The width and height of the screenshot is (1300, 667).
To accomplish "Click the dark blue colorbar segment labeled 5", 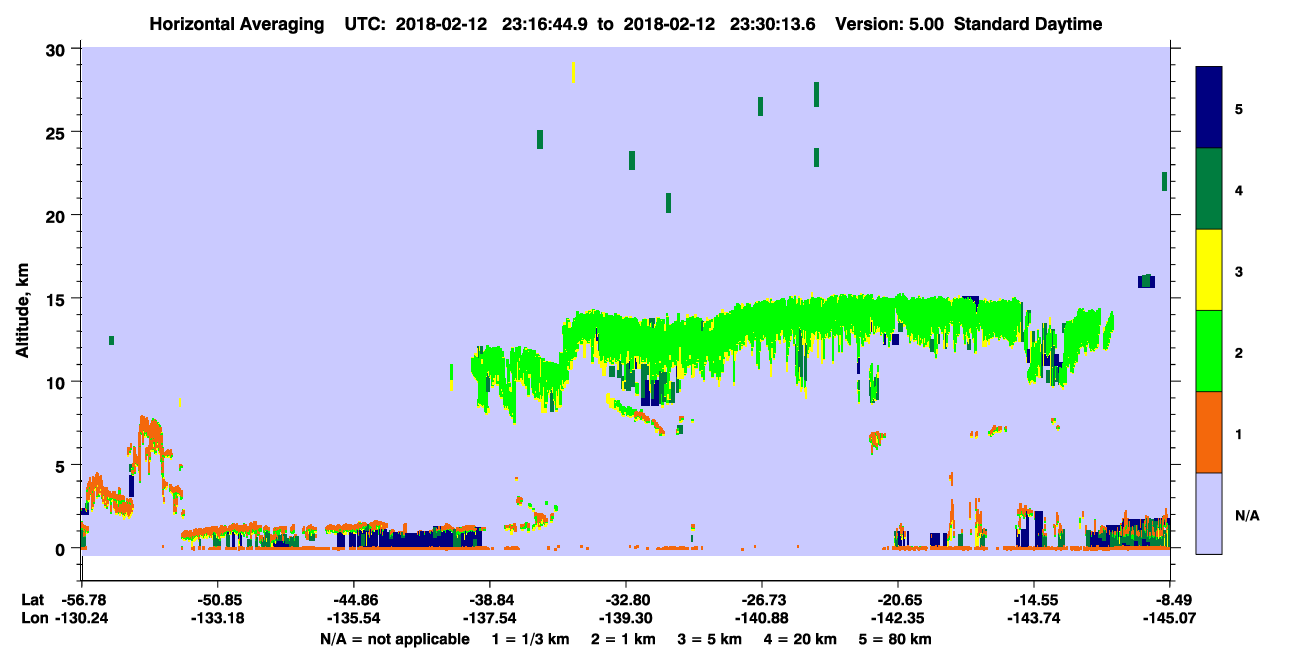I will (x=1209, y=108).
